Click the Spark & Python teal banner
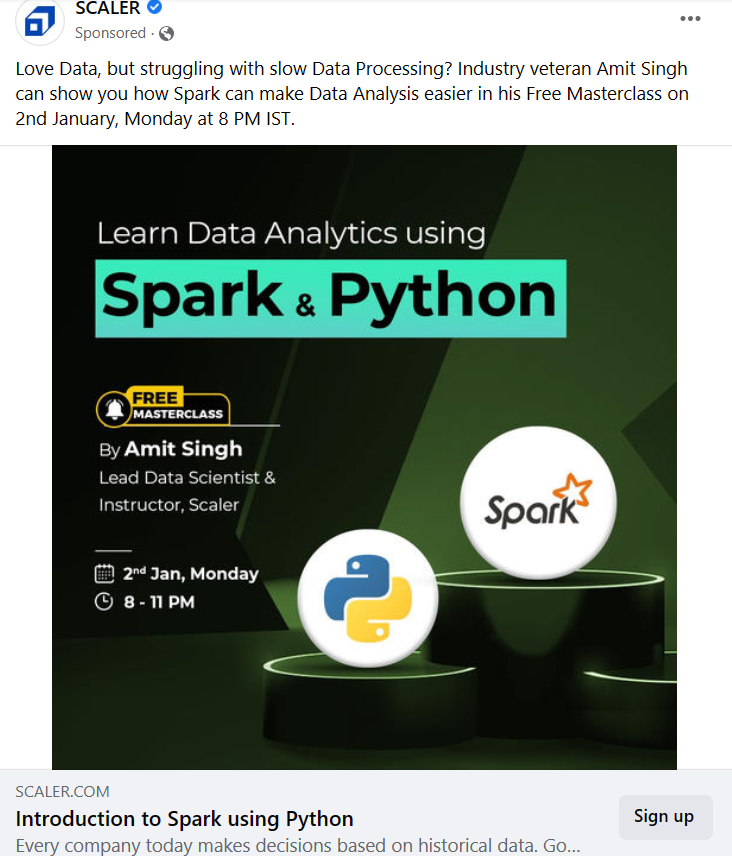The height and width of the screenshot is (856, 732). (331, 299)
